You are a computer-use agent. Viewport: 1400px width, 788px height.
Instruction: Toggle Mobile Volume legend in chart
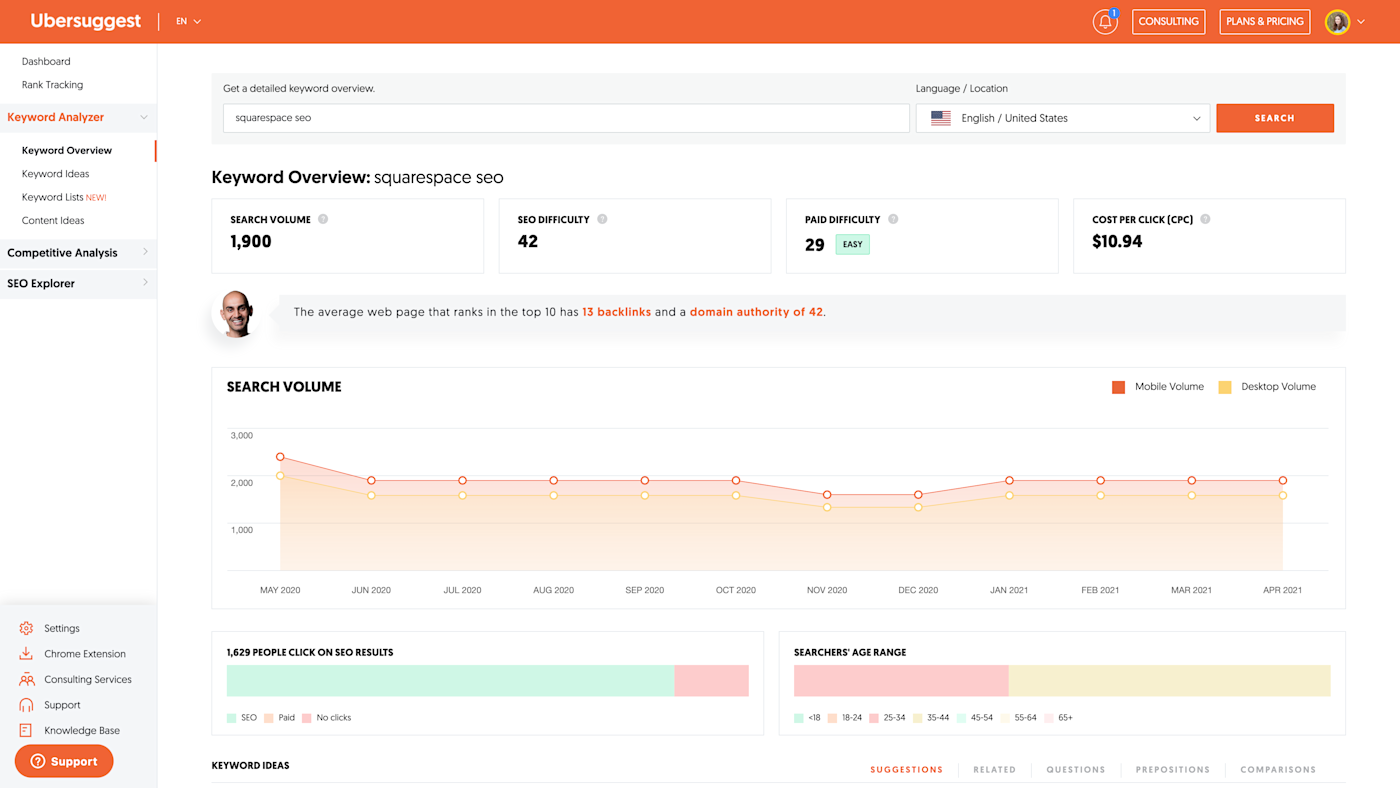point(1158,387)
